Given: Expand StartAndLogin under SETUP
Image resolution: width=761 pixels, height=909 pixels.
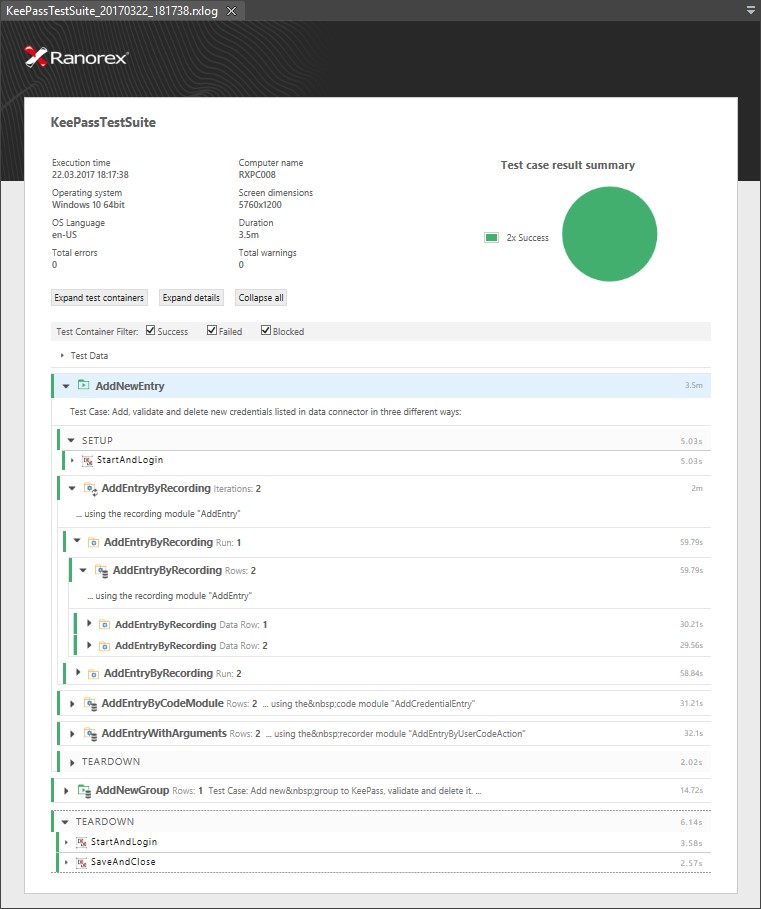Looking at the screenshot, I should (x=72, y=460).
